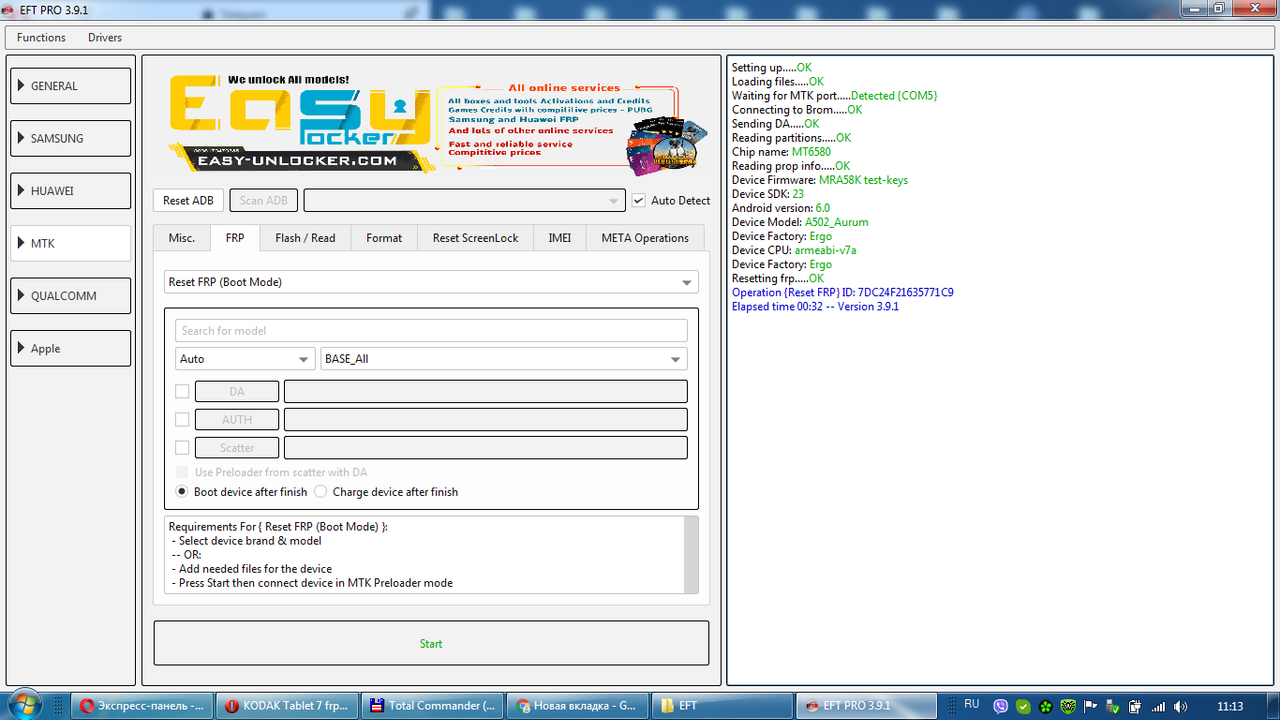Click the AUTH file path field
The width and height of the screenshot is (1280, 720).
coord(486,420)
